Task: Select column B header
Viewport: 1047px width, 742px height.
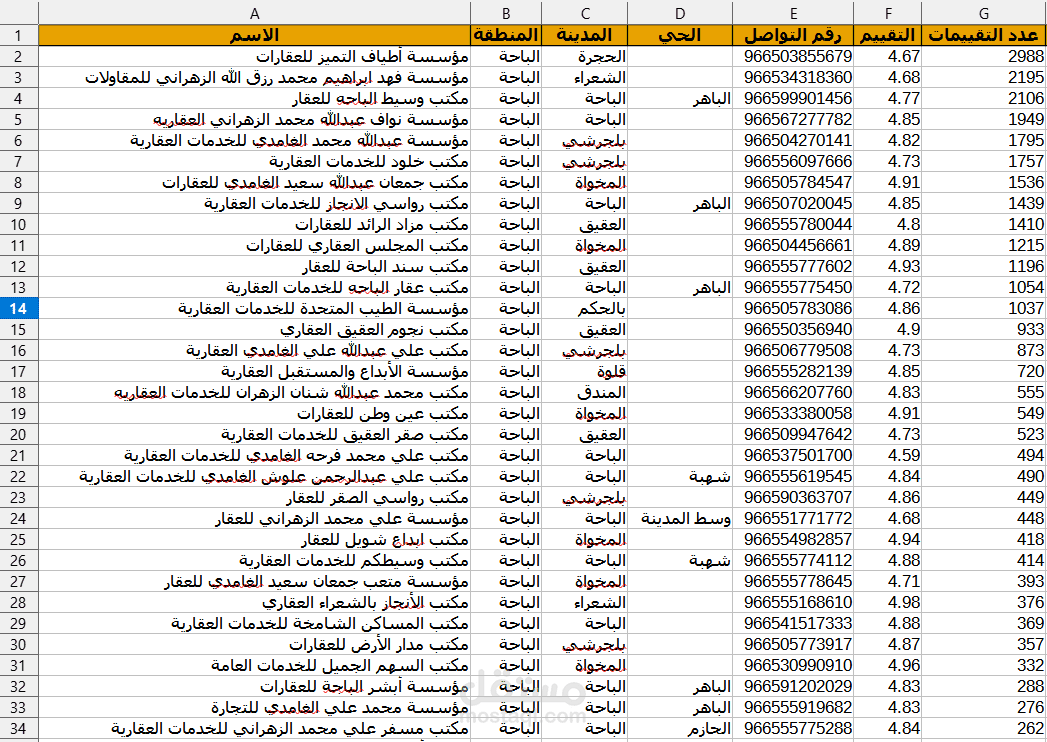Action: pos(506,13)
